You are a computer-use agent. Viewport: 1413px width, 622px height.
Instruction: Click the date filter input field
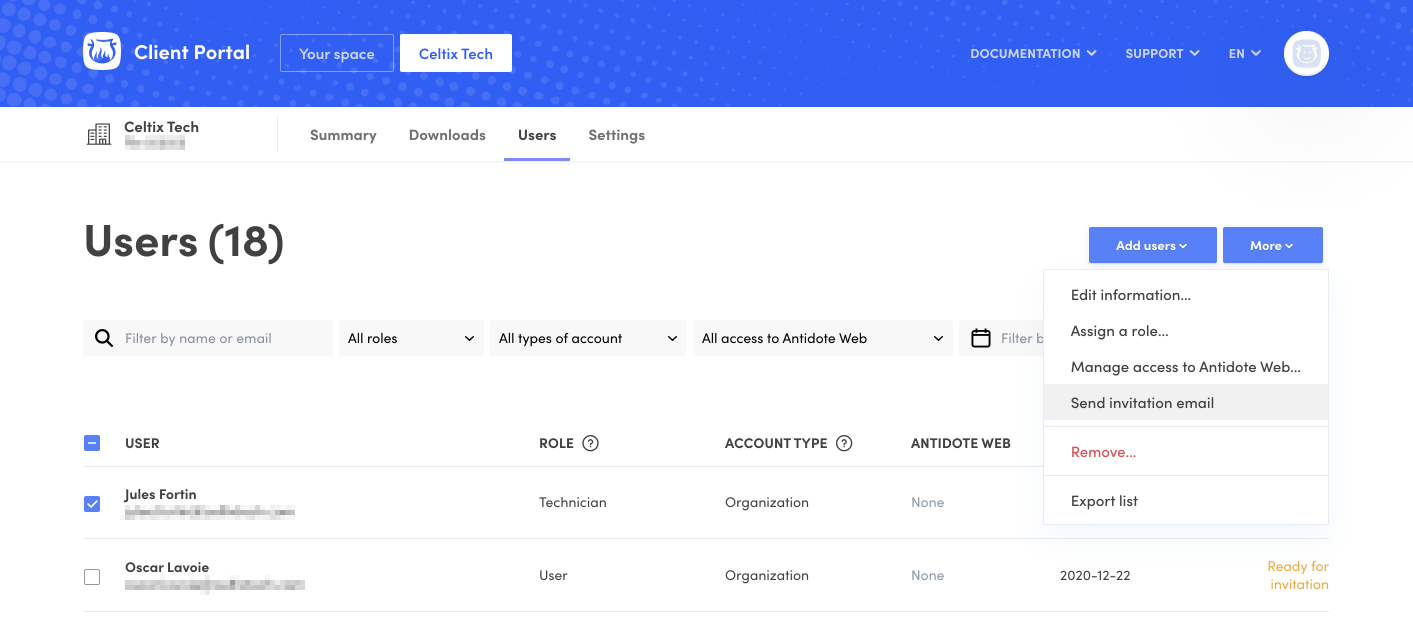click(1001, 338)
